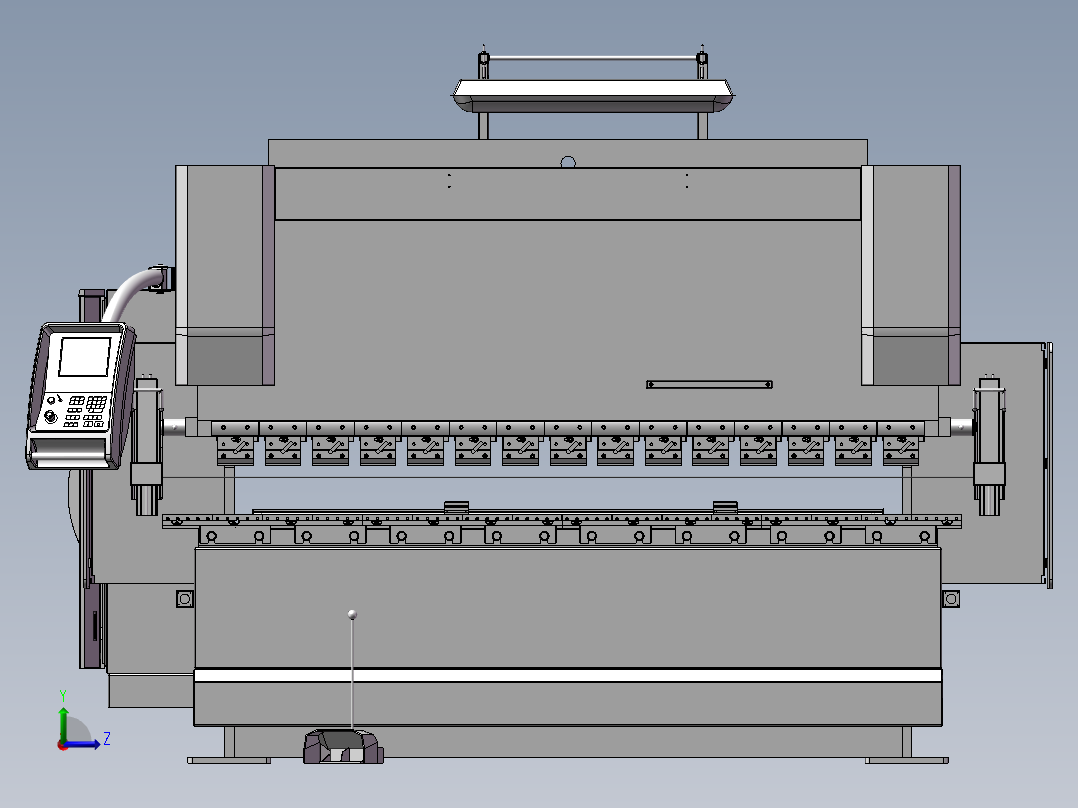Select the left front support arm post
The height and width of the screenshot is (808, 1078).
(146, 445)
